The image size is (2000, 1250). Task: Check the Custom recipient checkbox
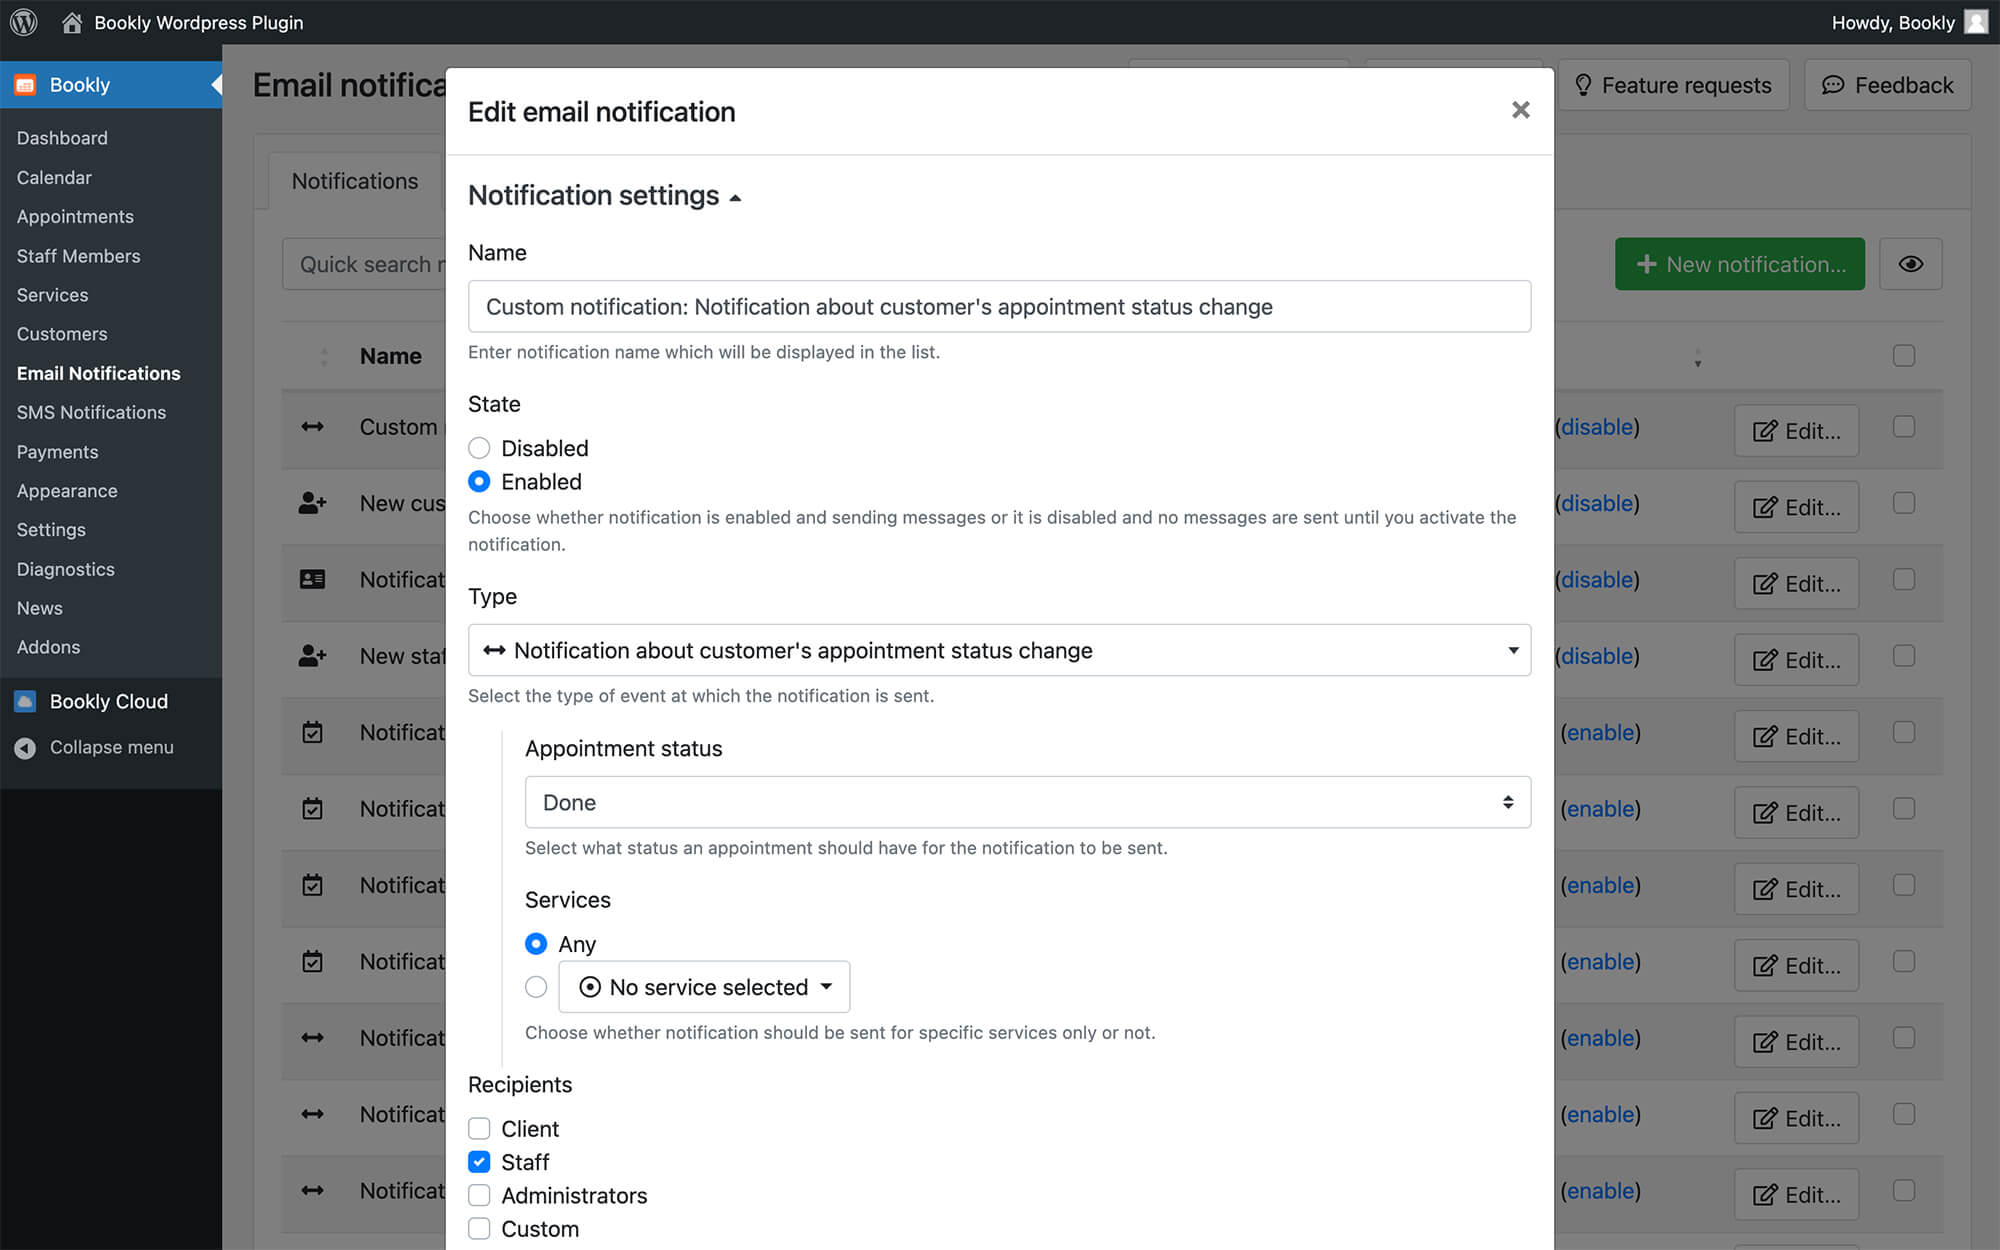(479, 1228)
